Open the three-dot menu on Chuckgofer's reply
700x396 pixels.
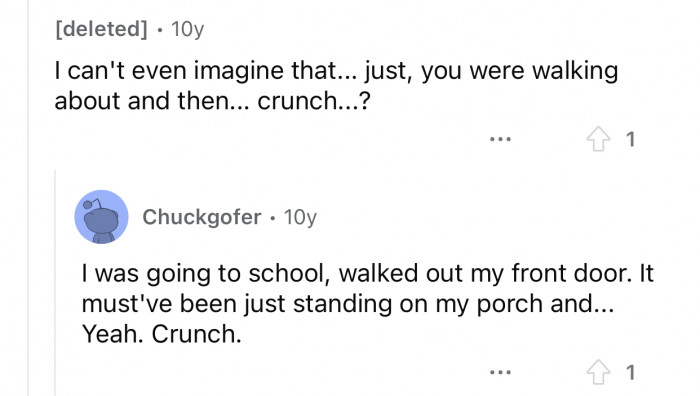point(500,372)
